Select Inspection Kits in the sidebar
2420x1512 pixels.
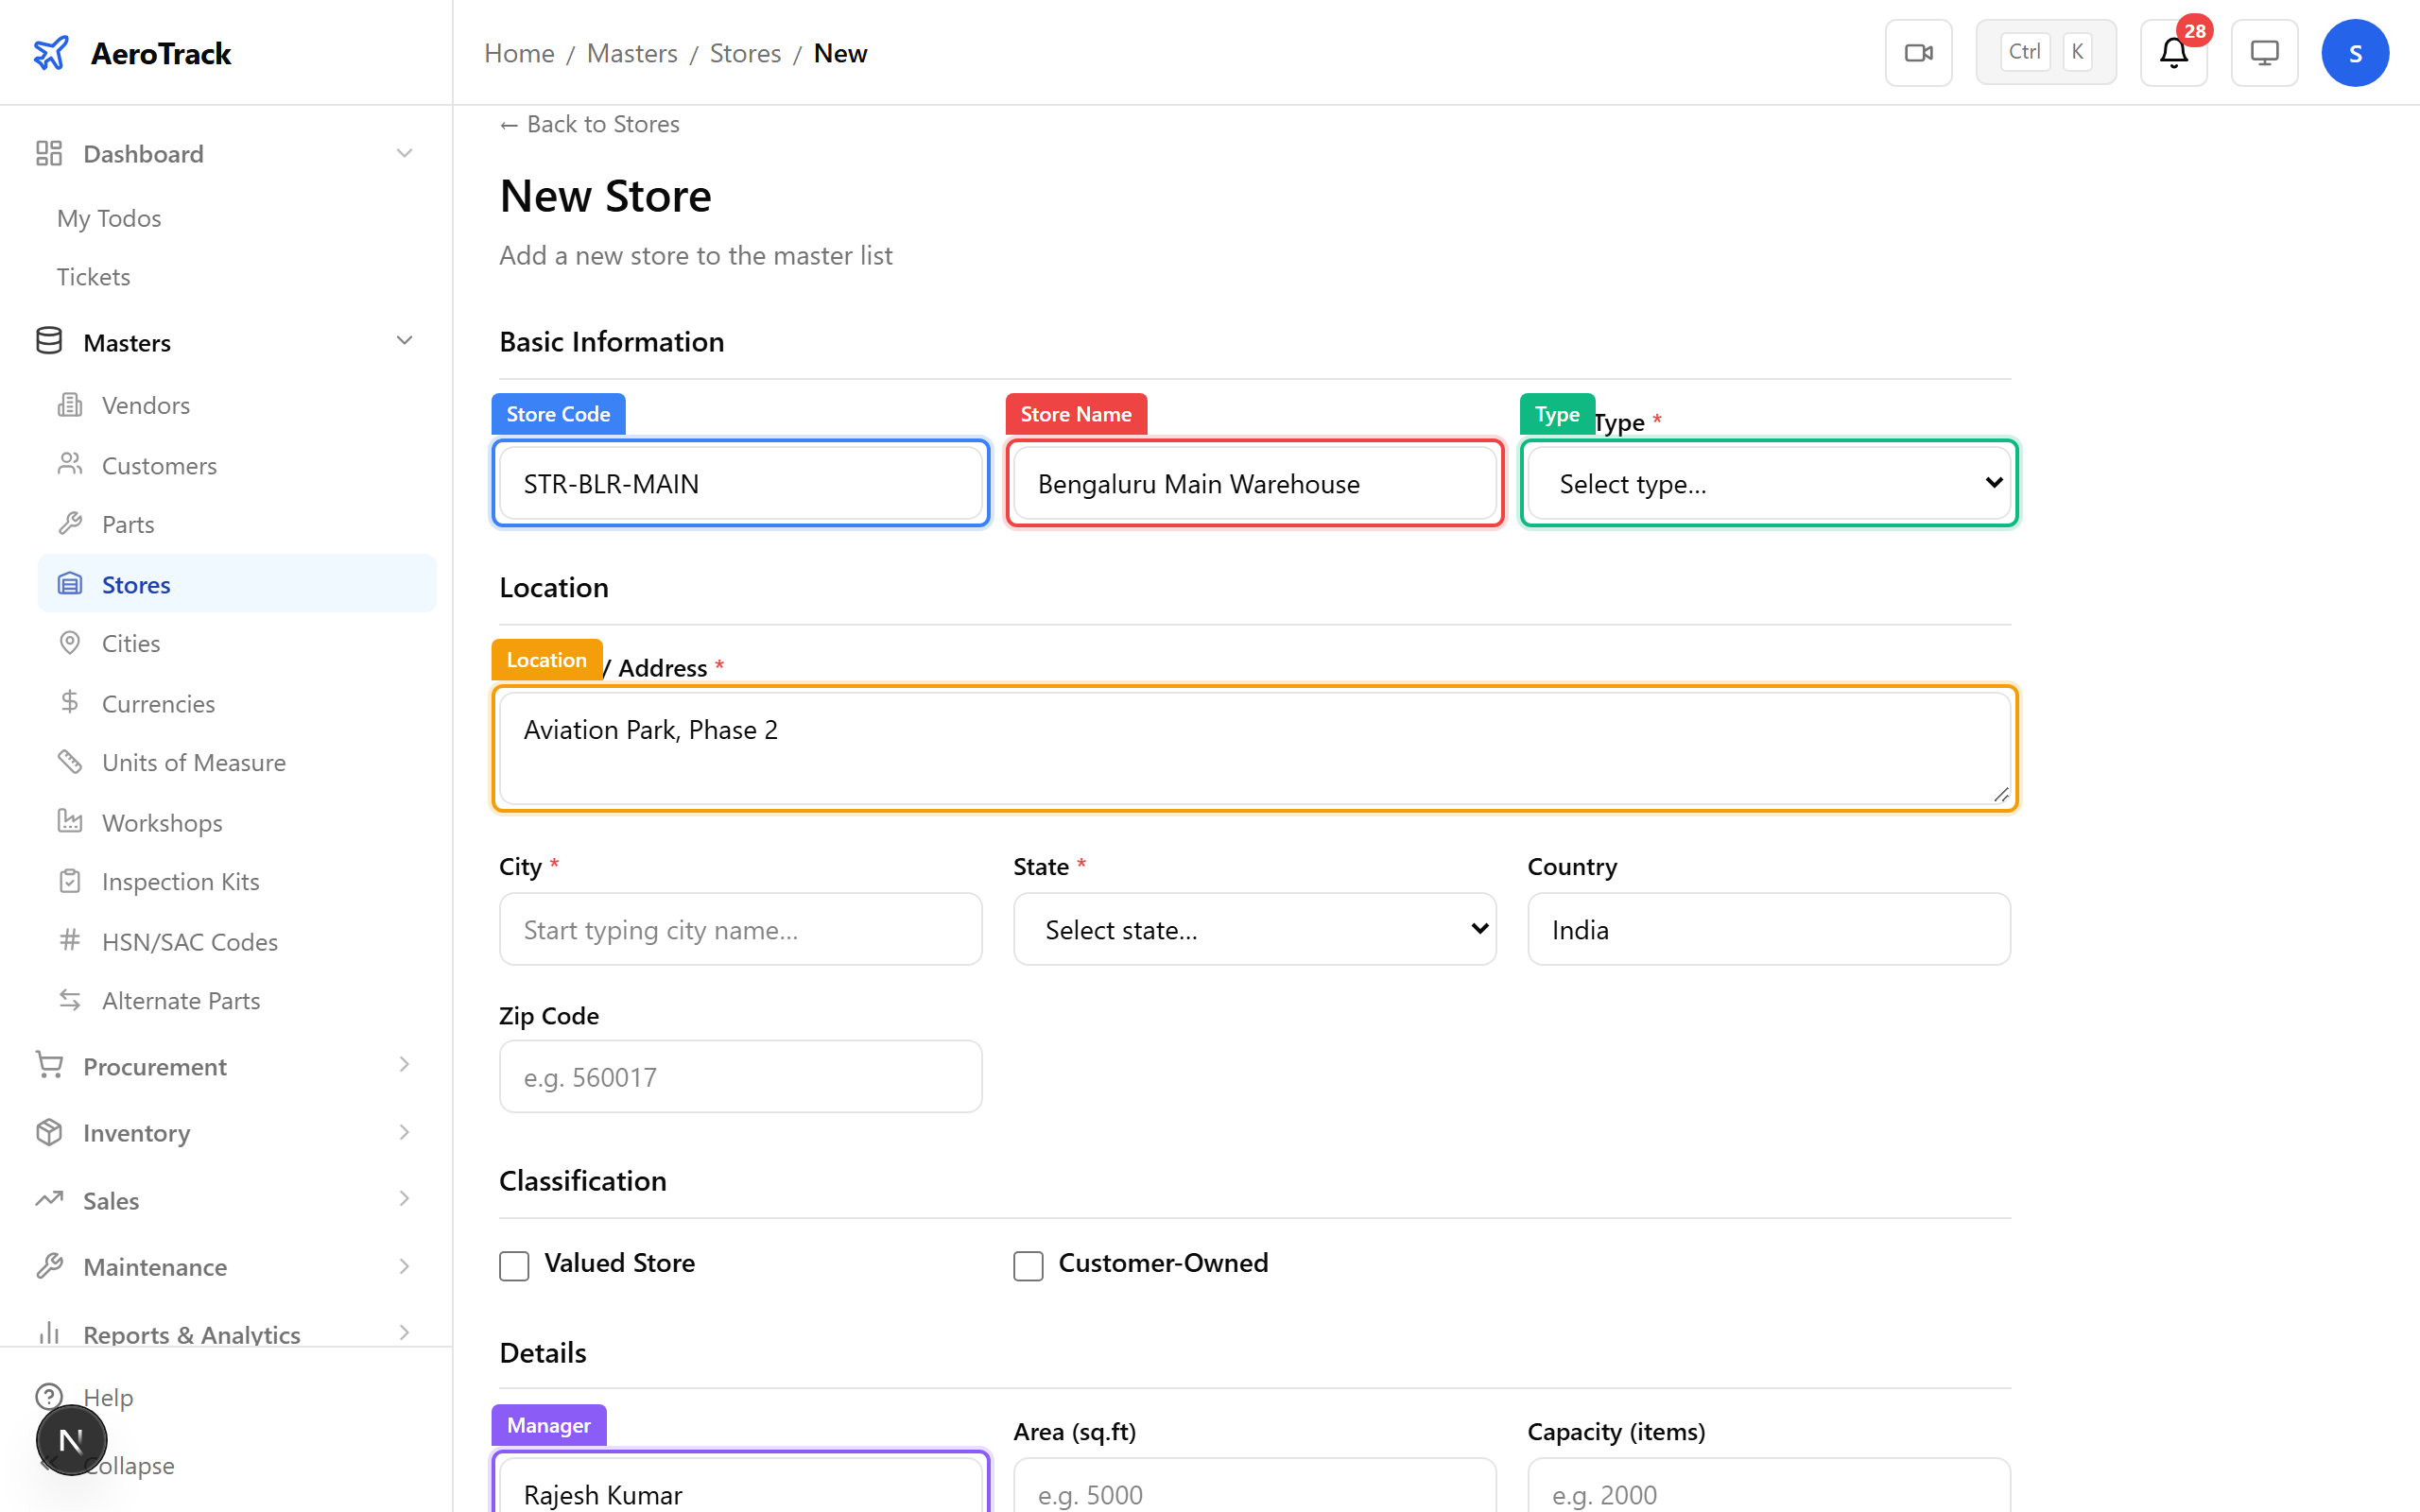[x=181, y=881]
